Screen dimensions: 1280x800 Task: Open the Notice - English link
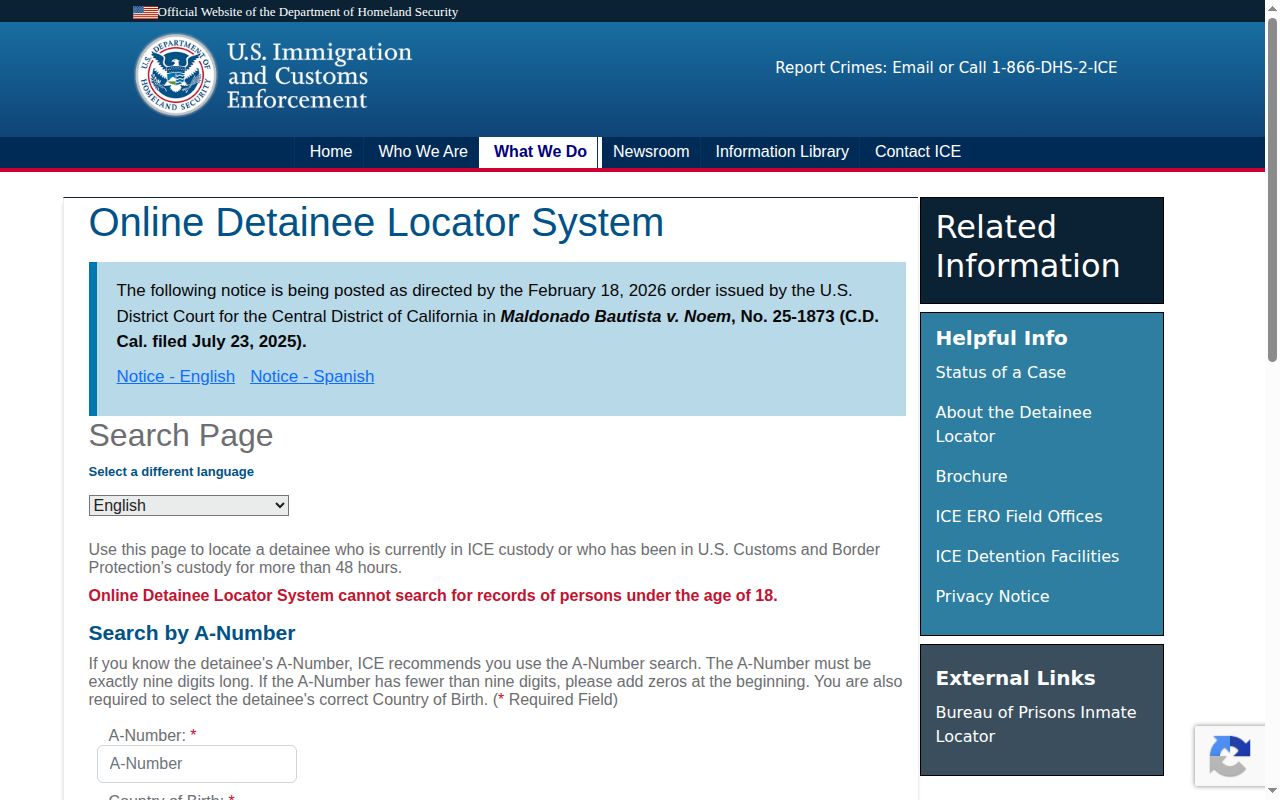pyautogui.click(x=176, y=376)
